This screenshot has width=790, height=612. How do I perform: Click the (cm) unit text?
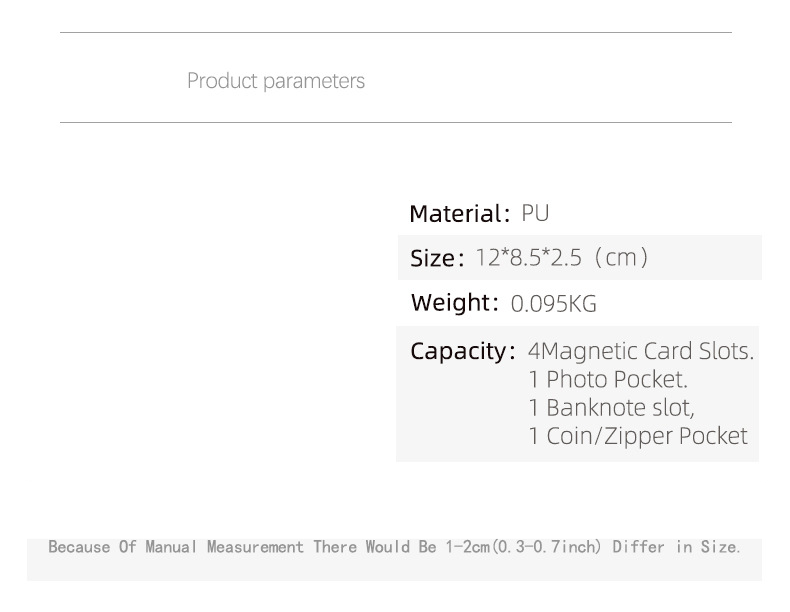coord(621,258)
